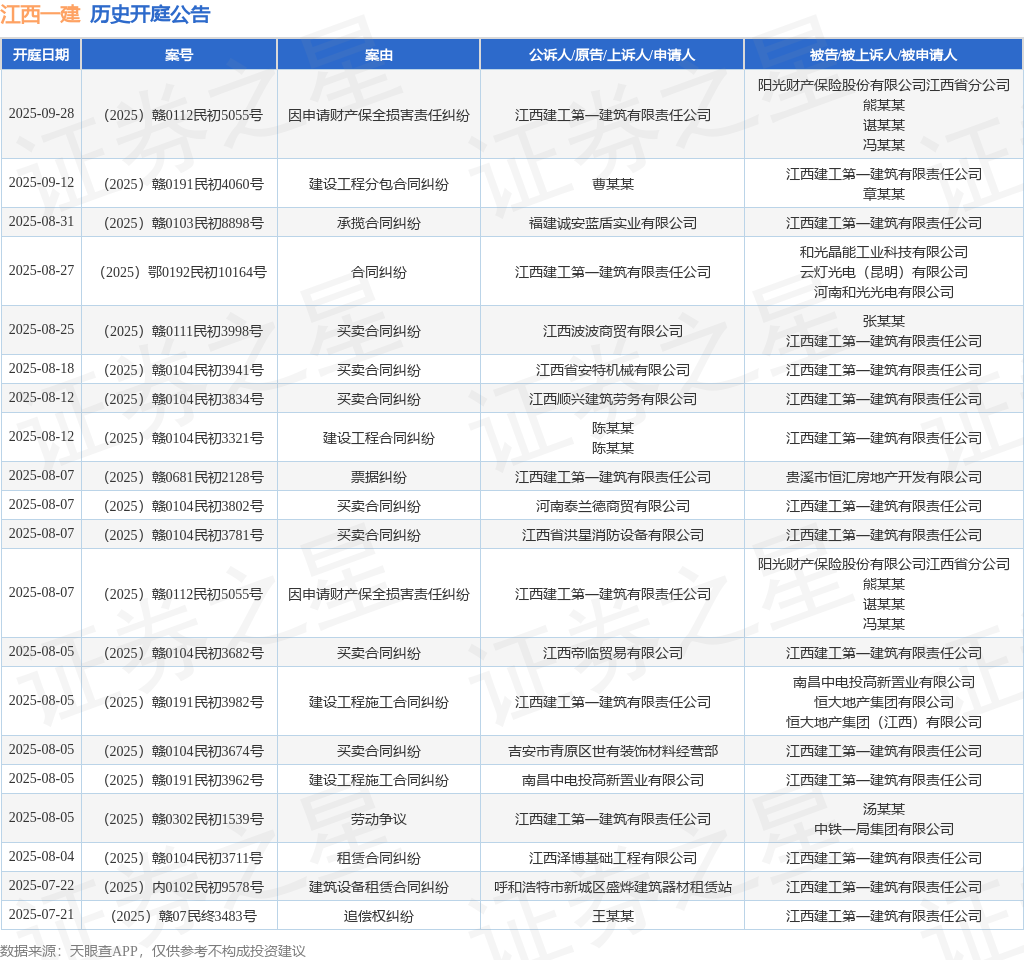Viewport: 1024px width, 960px height.
Task: Select case number (2025)内0102民初9578号
Action: point(183,887)
